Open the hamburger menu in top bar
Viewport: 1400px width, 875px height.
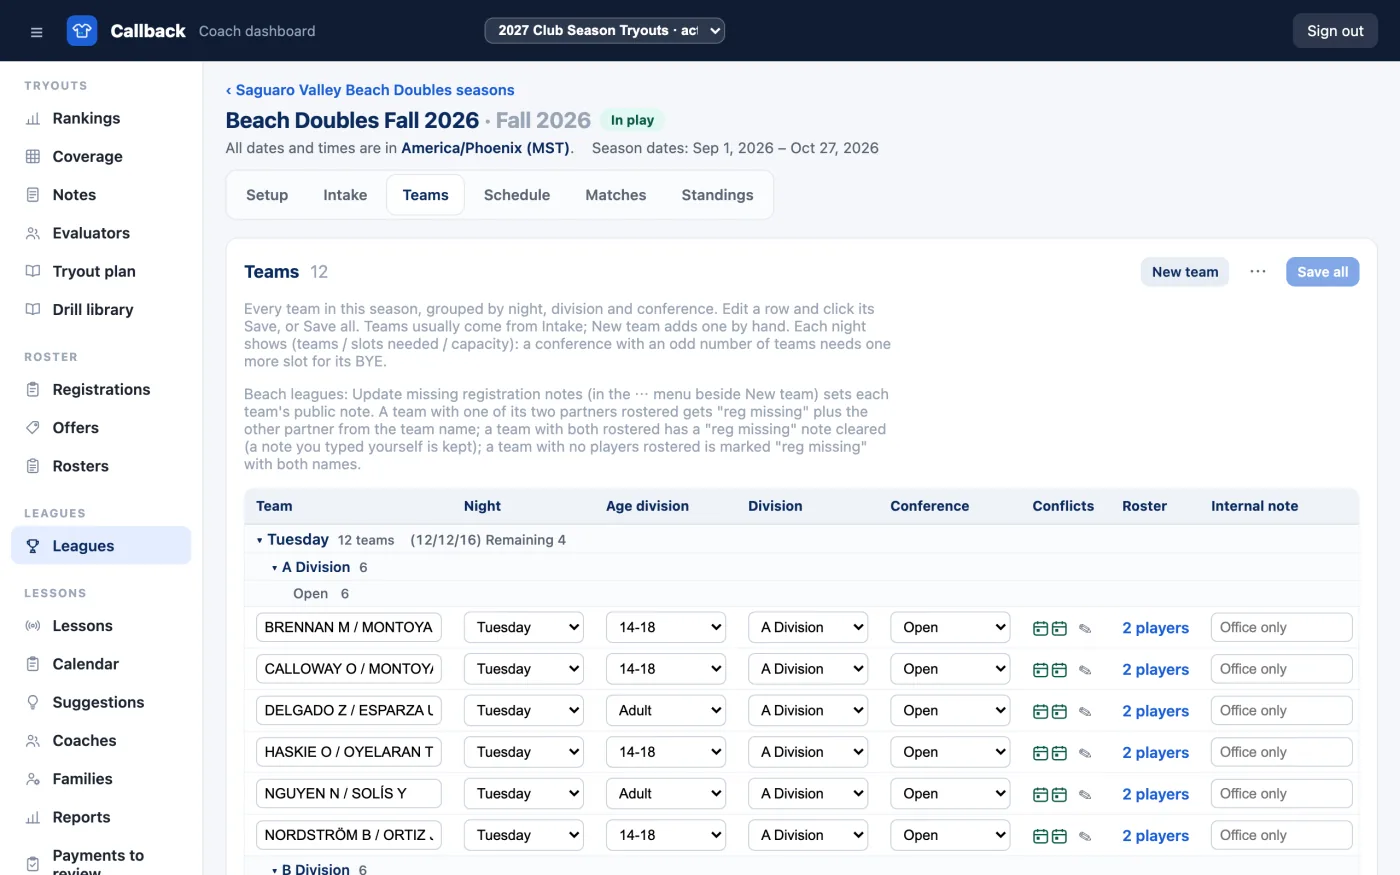pyautogui.click(x=36, y=31)
